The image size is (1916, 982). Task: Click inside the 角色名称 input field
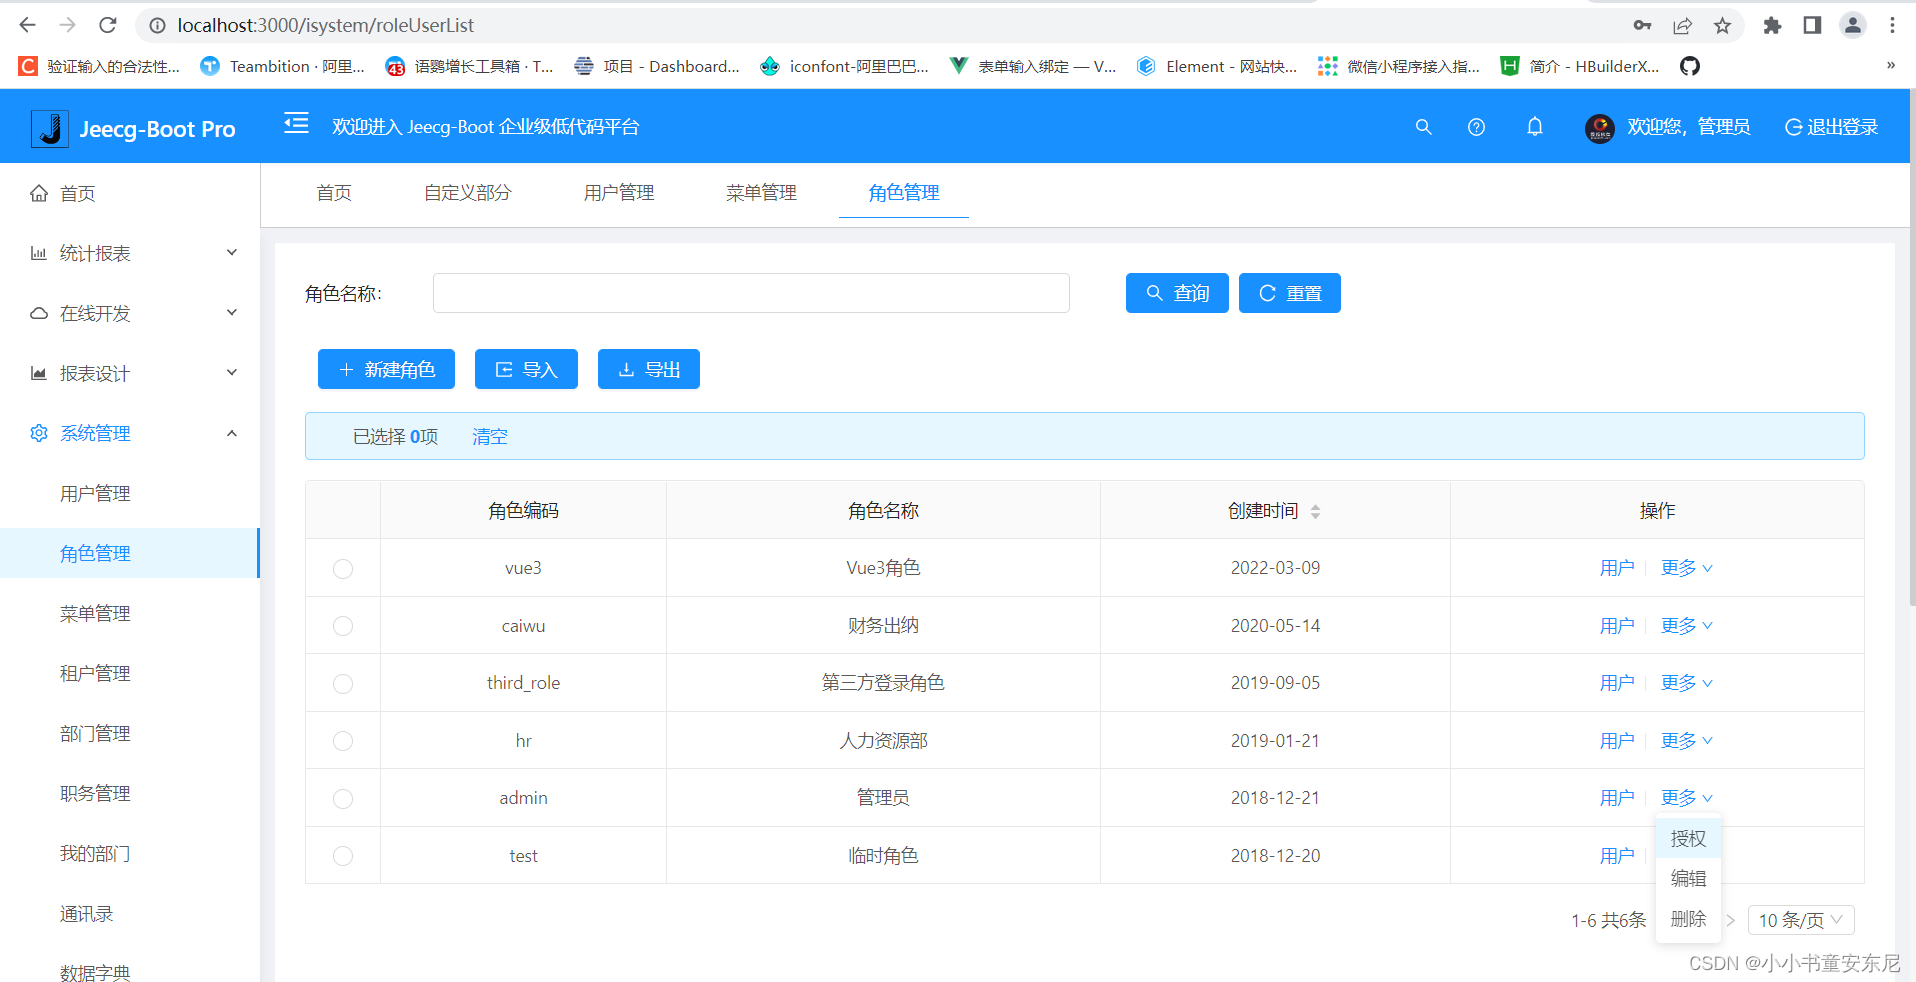click(751, 292)
